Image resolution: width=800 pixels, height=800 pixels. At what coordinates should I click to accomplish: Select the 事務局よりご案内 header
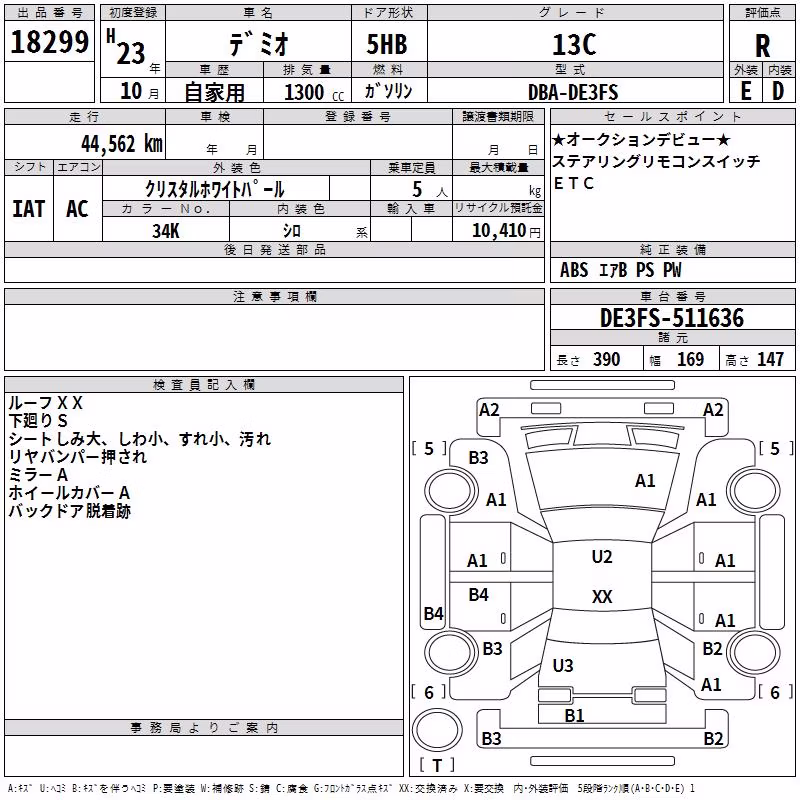[204, 728]
